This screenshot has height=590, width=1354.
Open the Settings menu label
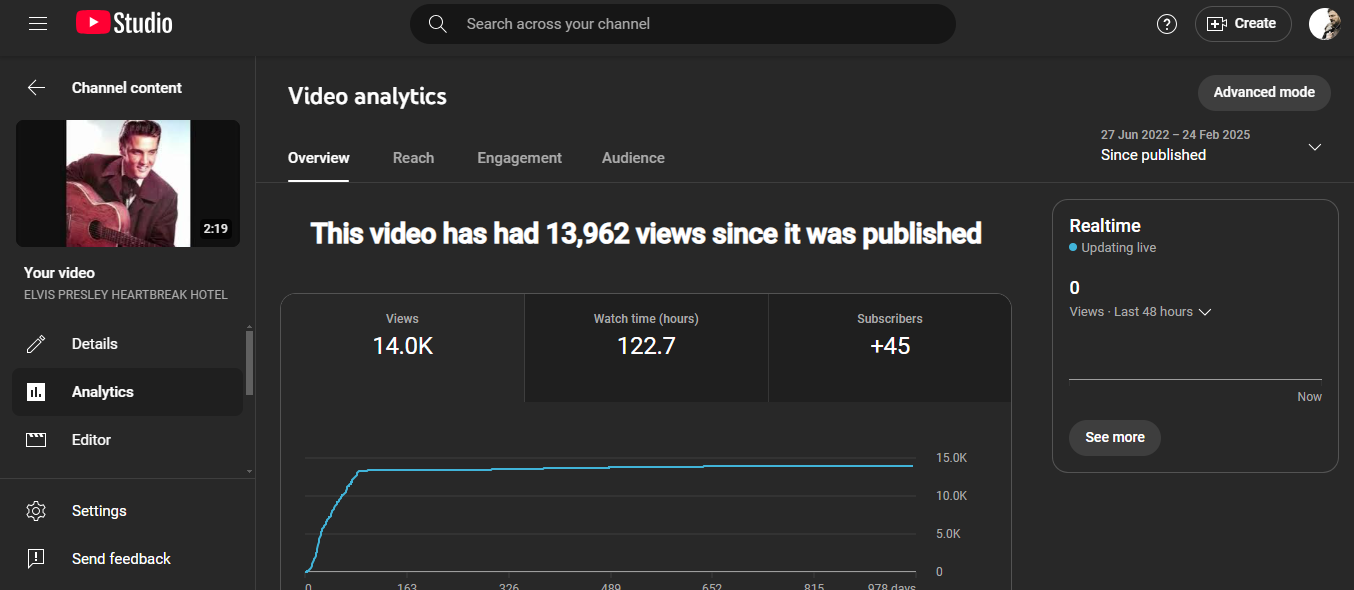click(99, 511)
